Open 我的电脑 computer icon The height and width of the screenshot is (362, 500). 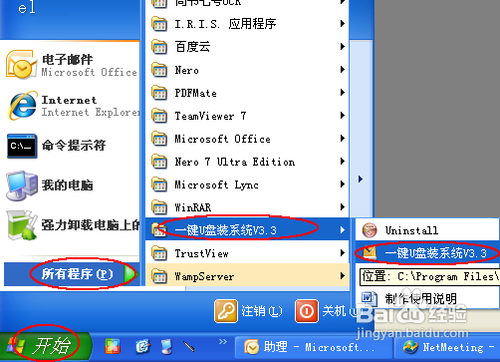(22, 185)
